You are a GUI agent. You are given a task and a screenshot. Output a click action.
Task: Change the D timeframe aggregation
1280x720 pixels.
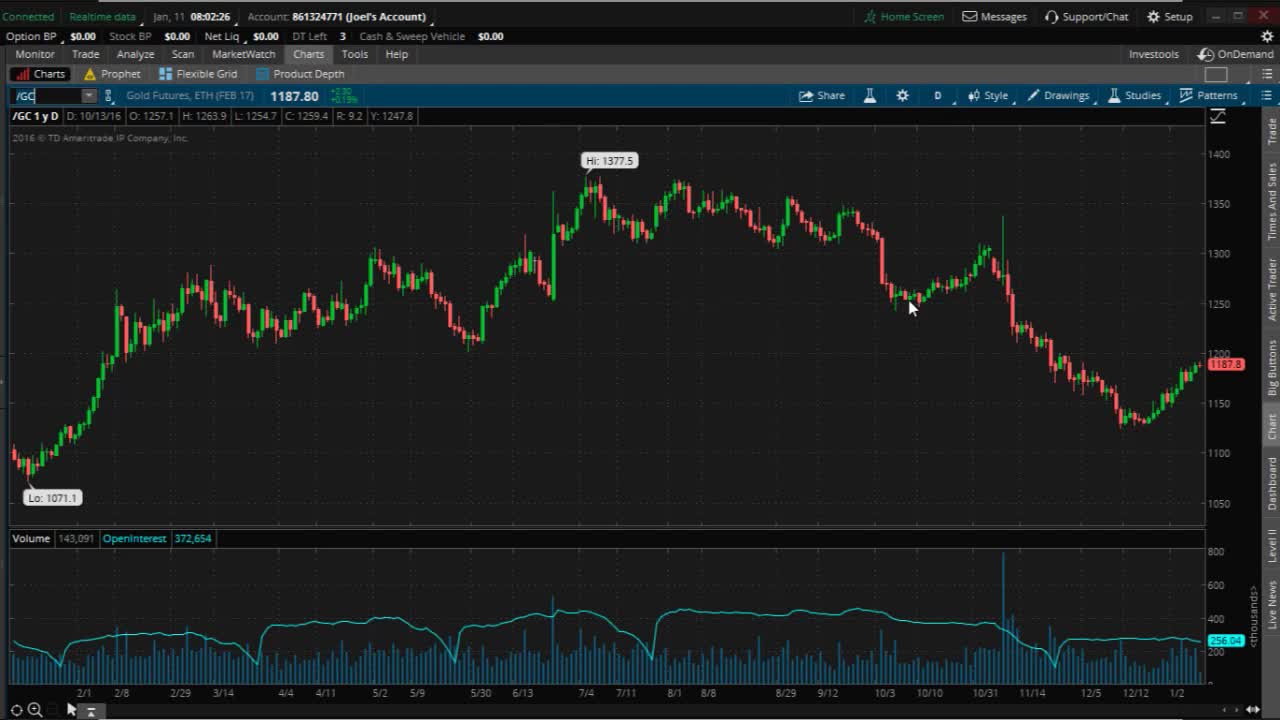coord(938,96)
